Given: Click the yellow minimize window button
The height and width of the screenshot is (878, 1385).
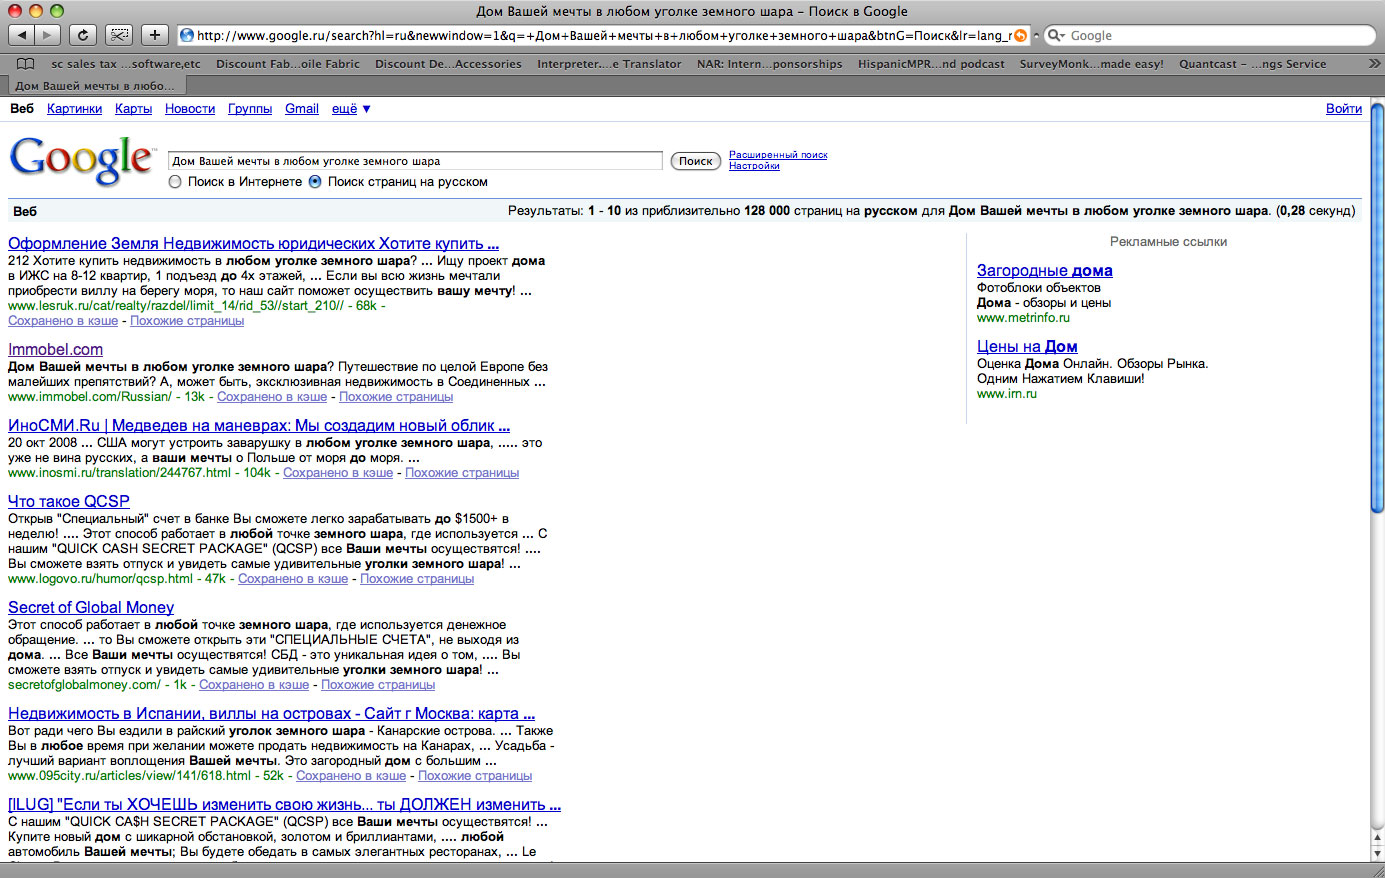Looking at the screenshot, I should click(36, 10).
